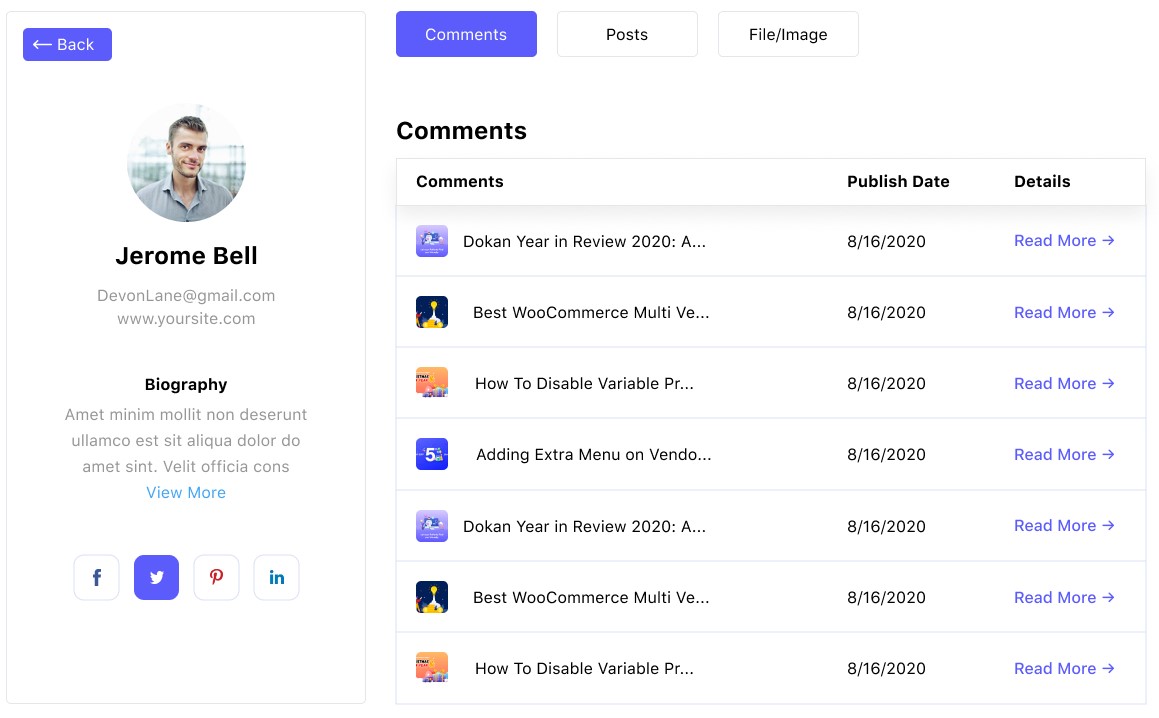This screenshot has width=1159, height=718.
Task: Click the www.yoursite.com website text
Action: pos(186,319)
